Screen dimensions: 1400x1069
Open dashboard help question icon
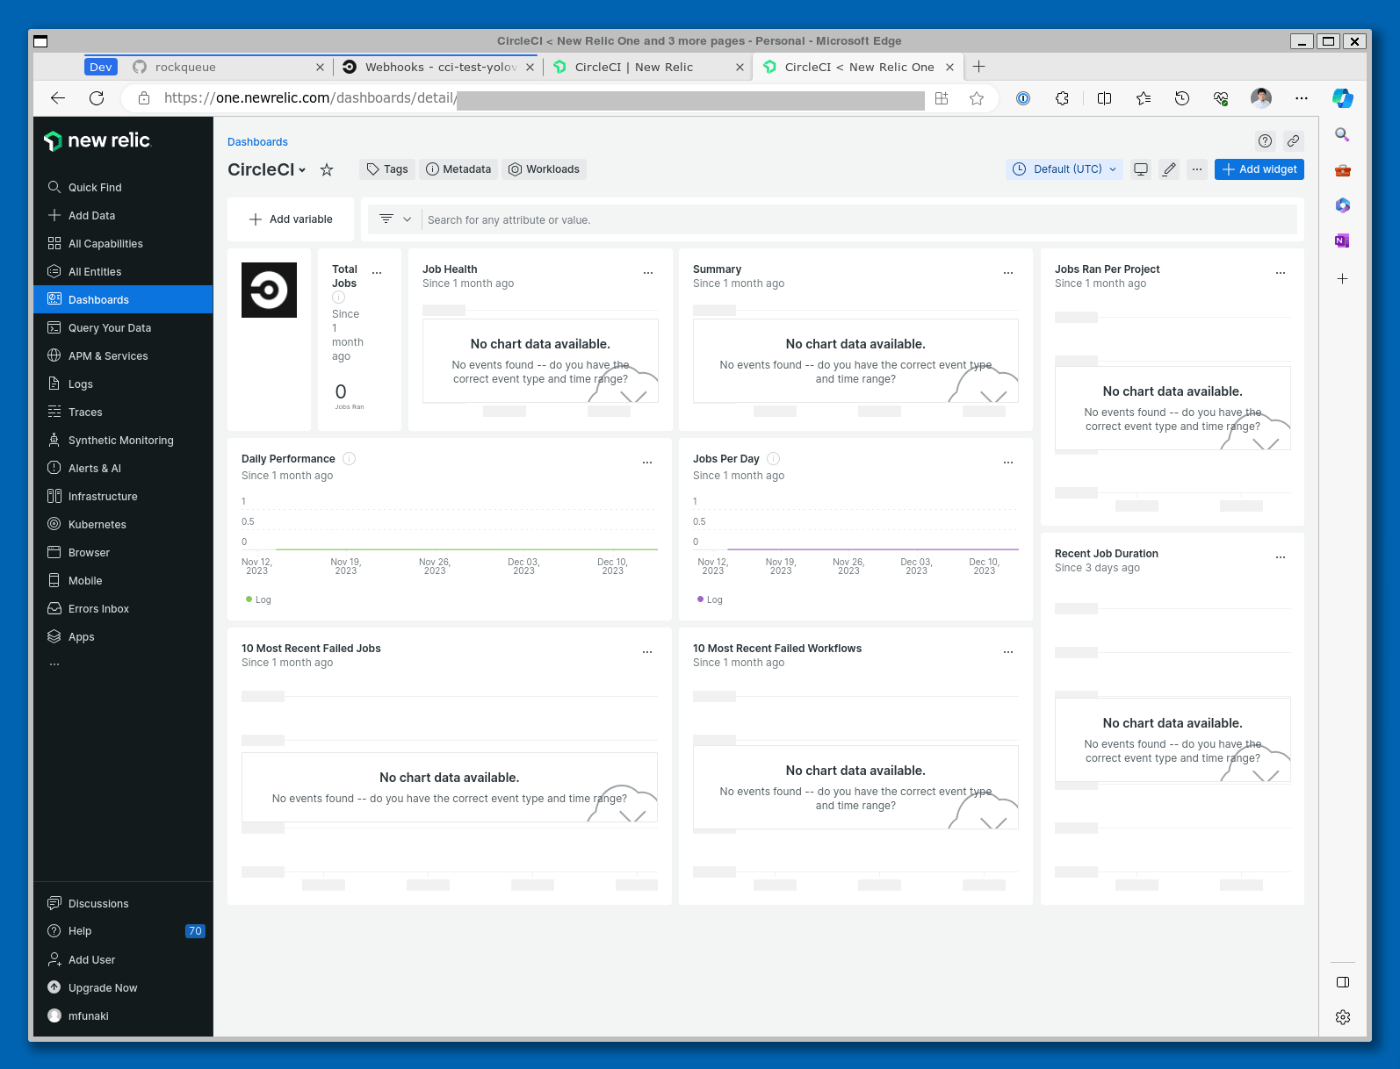coord(1265,141)
